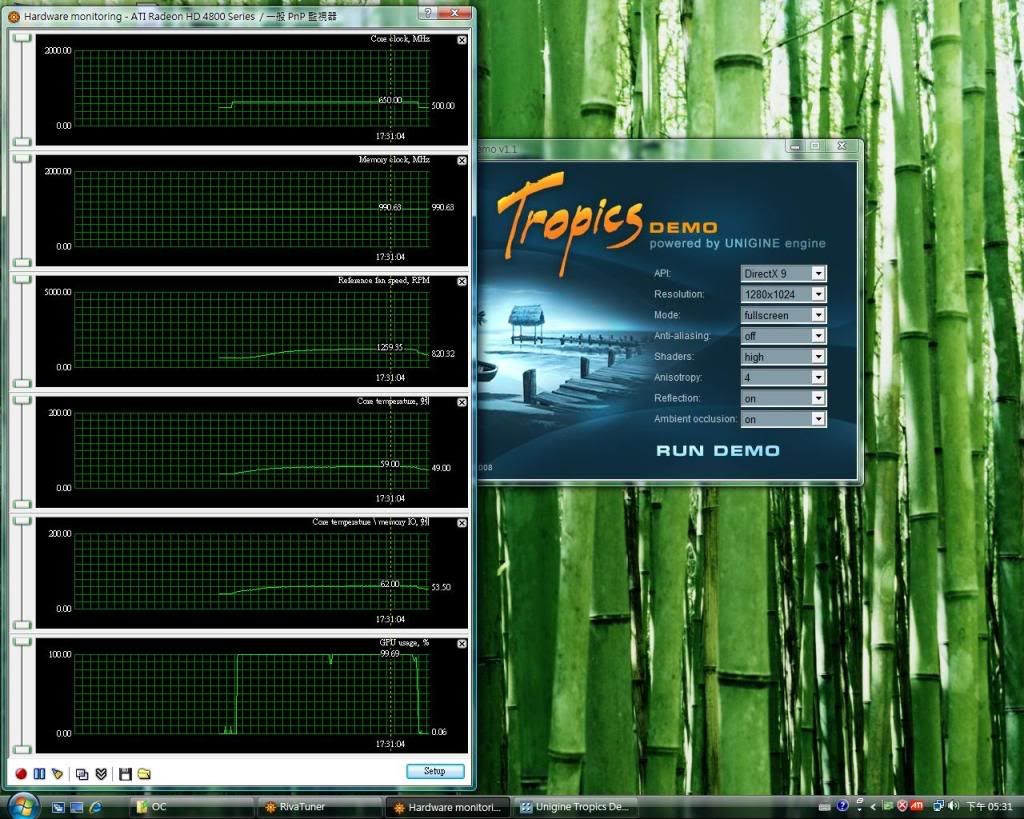This screenshot has width=1024, height=819.
Task: Hide the Core temperature memory IO graph
Action: [462, 523]
